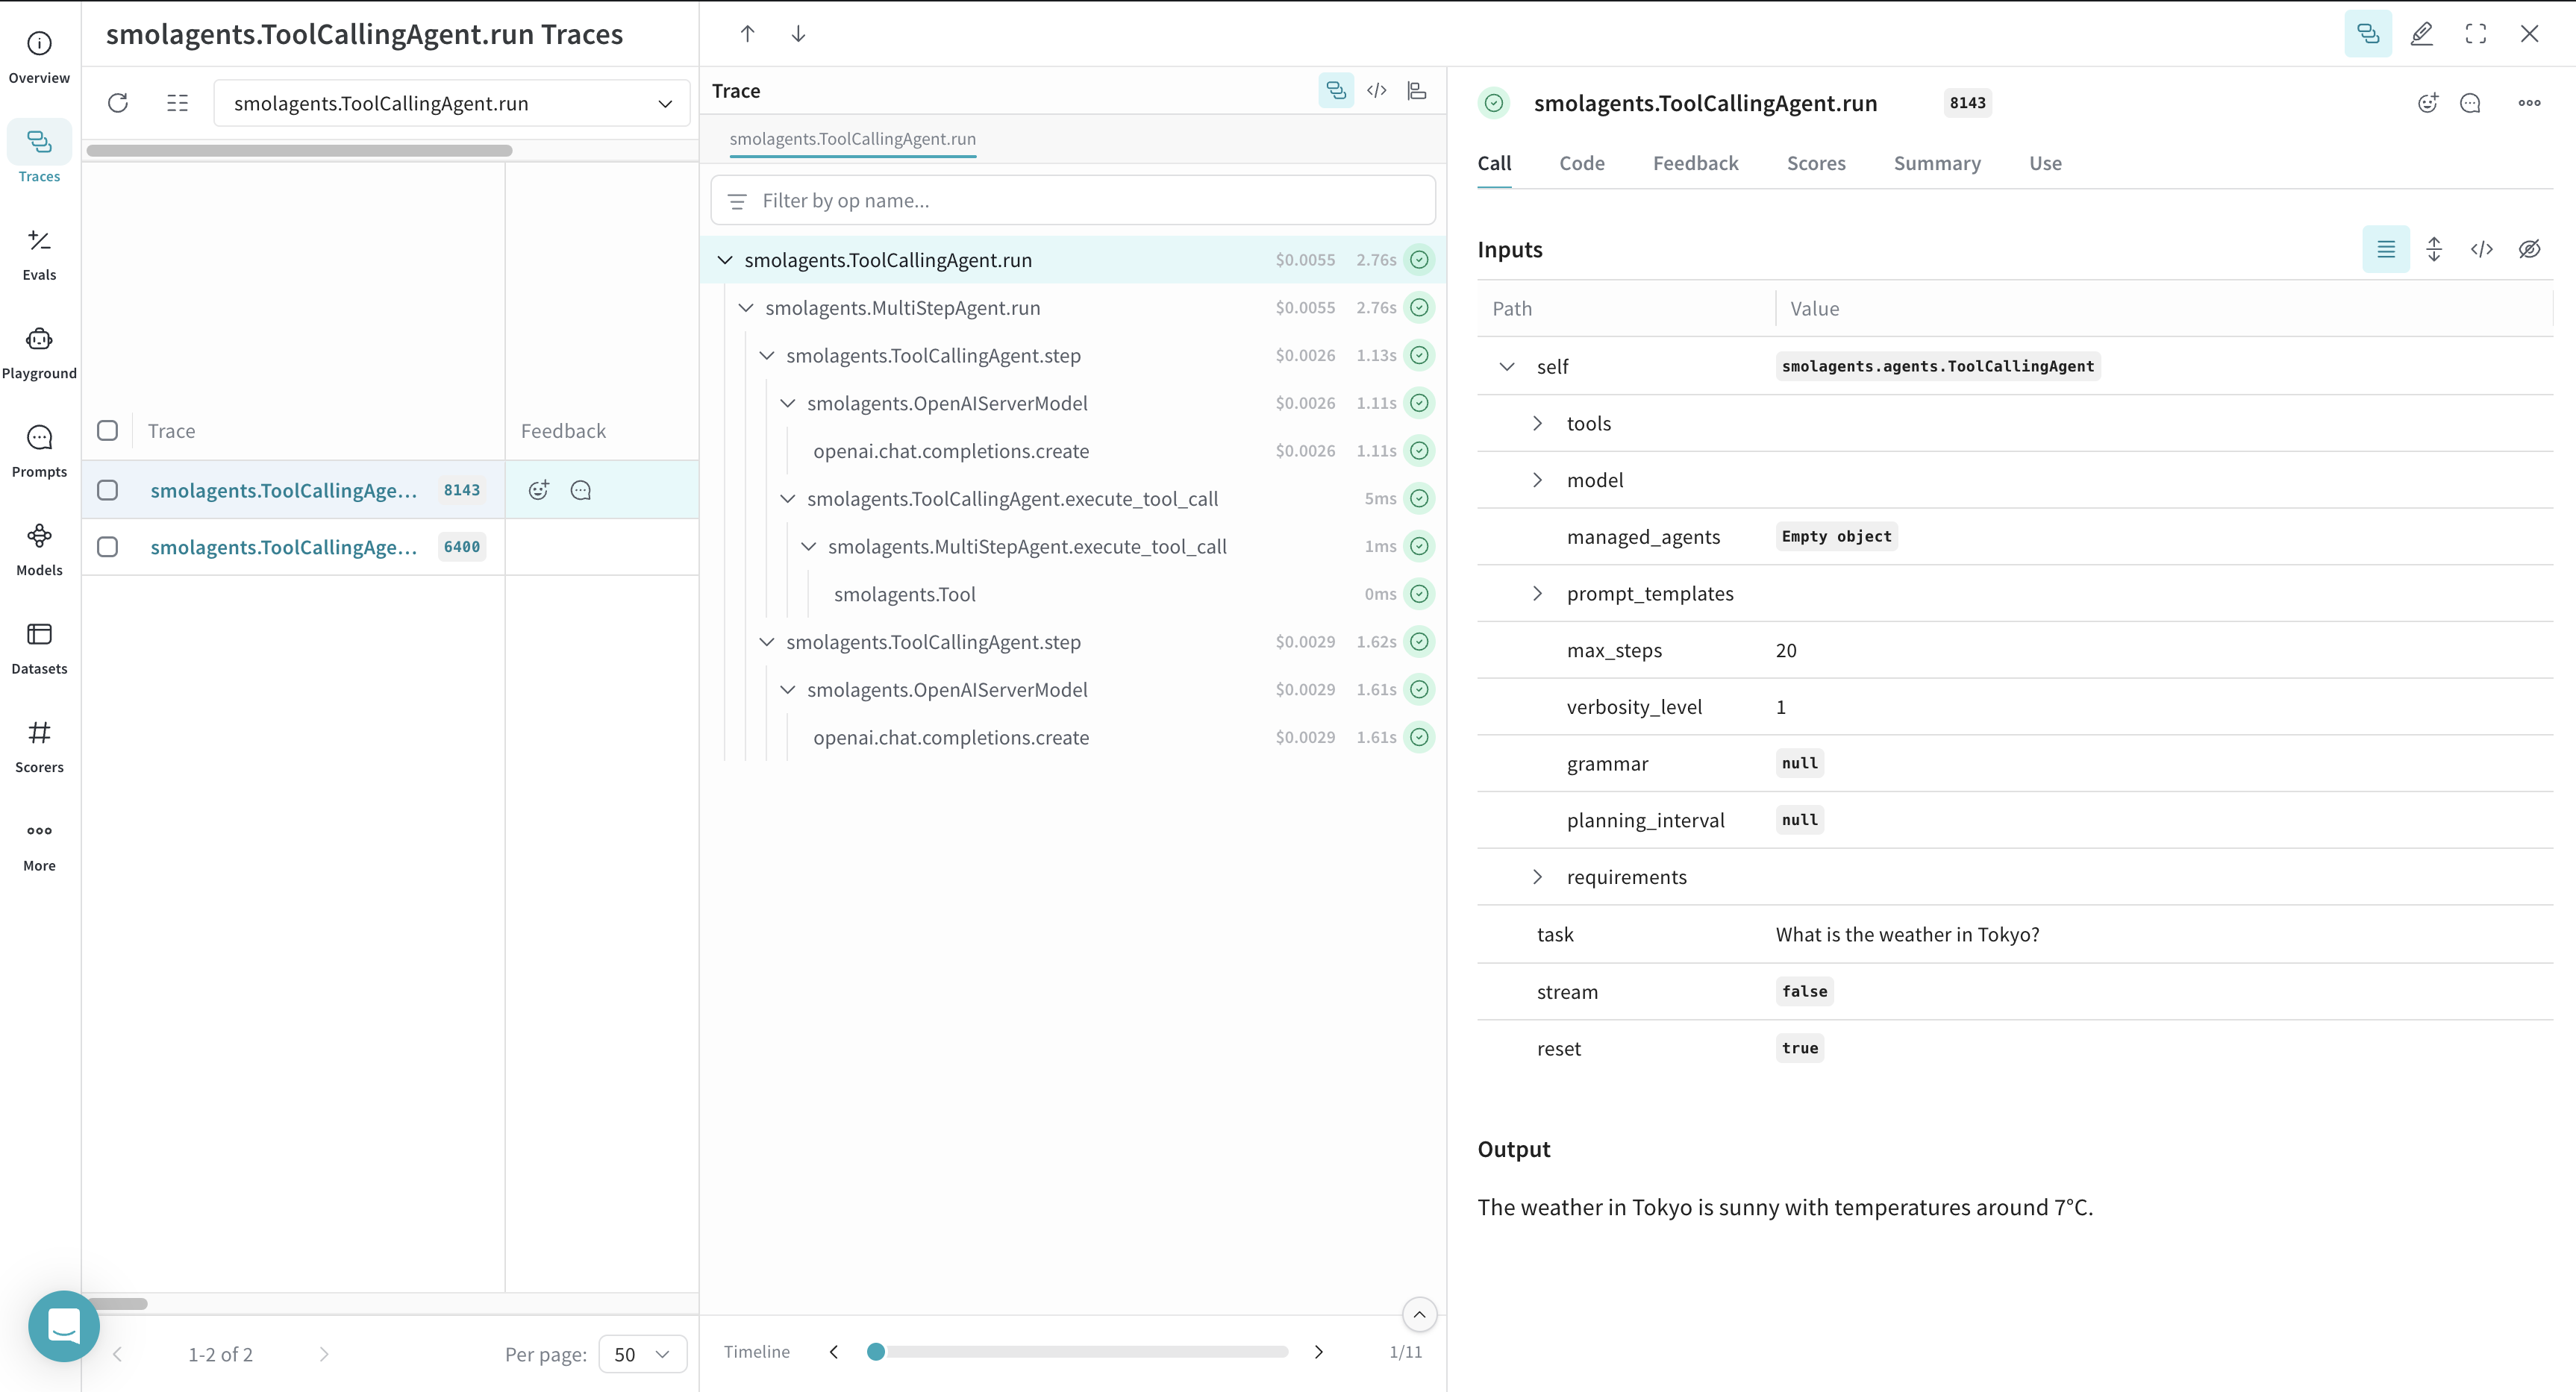2576x1392 pixels.
Task: Open the Traces section in the sidebar
Action: (x=39, y=152)
